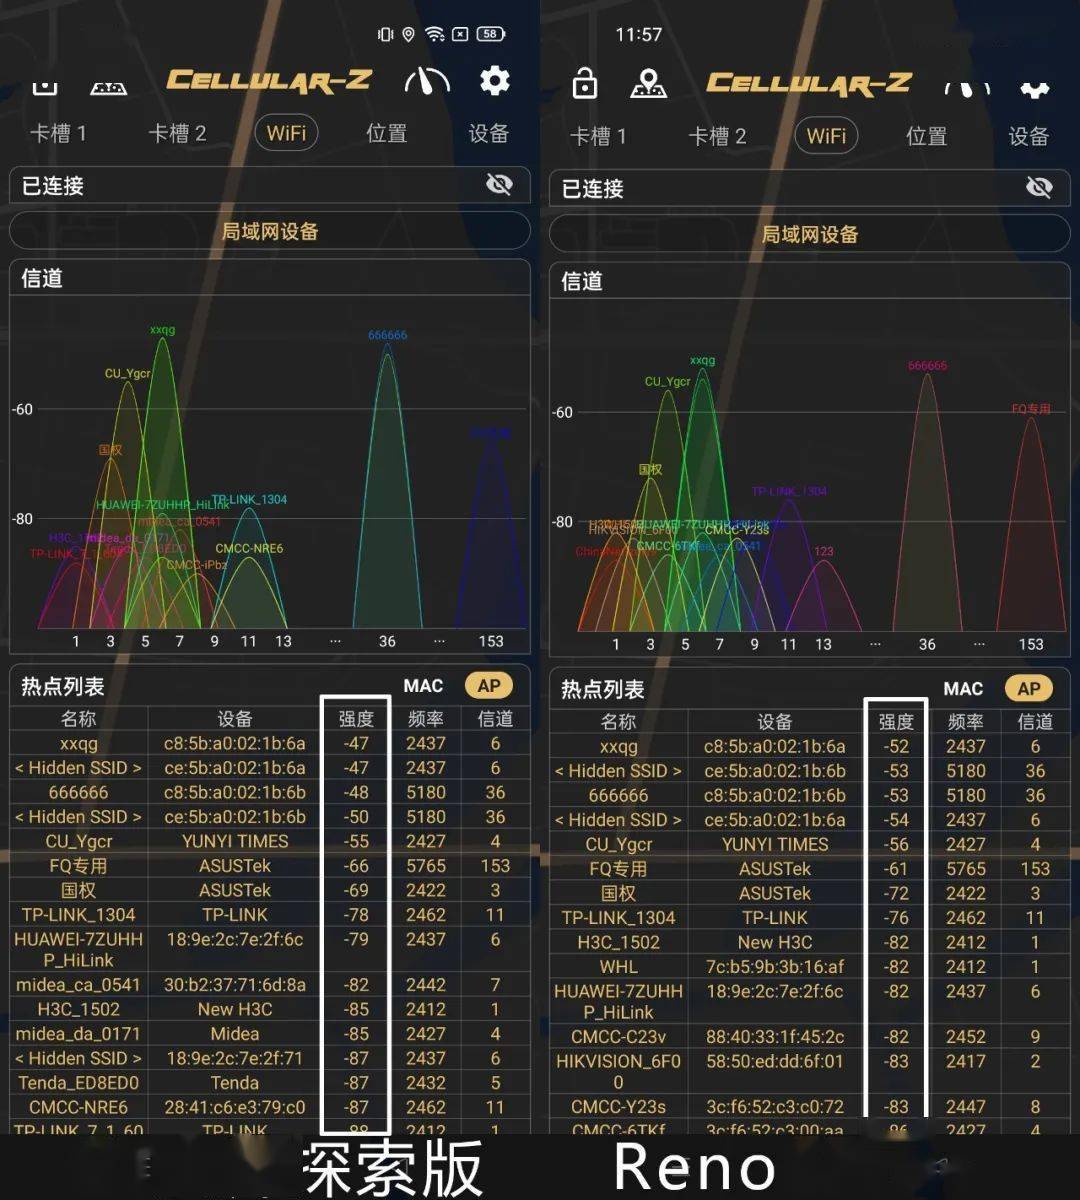
Task: Tap FQ专用 peak label in Reno channel chart
Action: pos(1031,409)
